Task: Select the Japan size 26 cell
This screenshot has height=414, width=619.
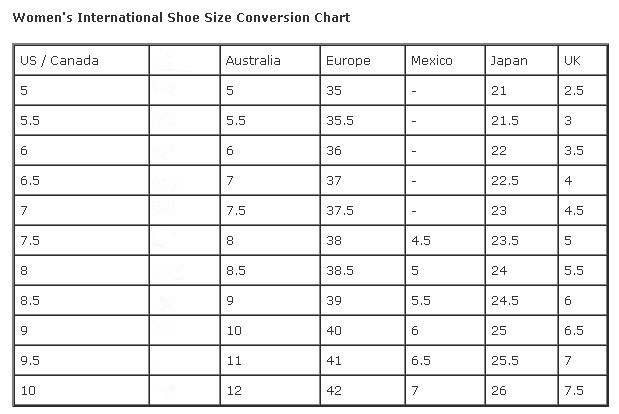Action: point(498,390)
